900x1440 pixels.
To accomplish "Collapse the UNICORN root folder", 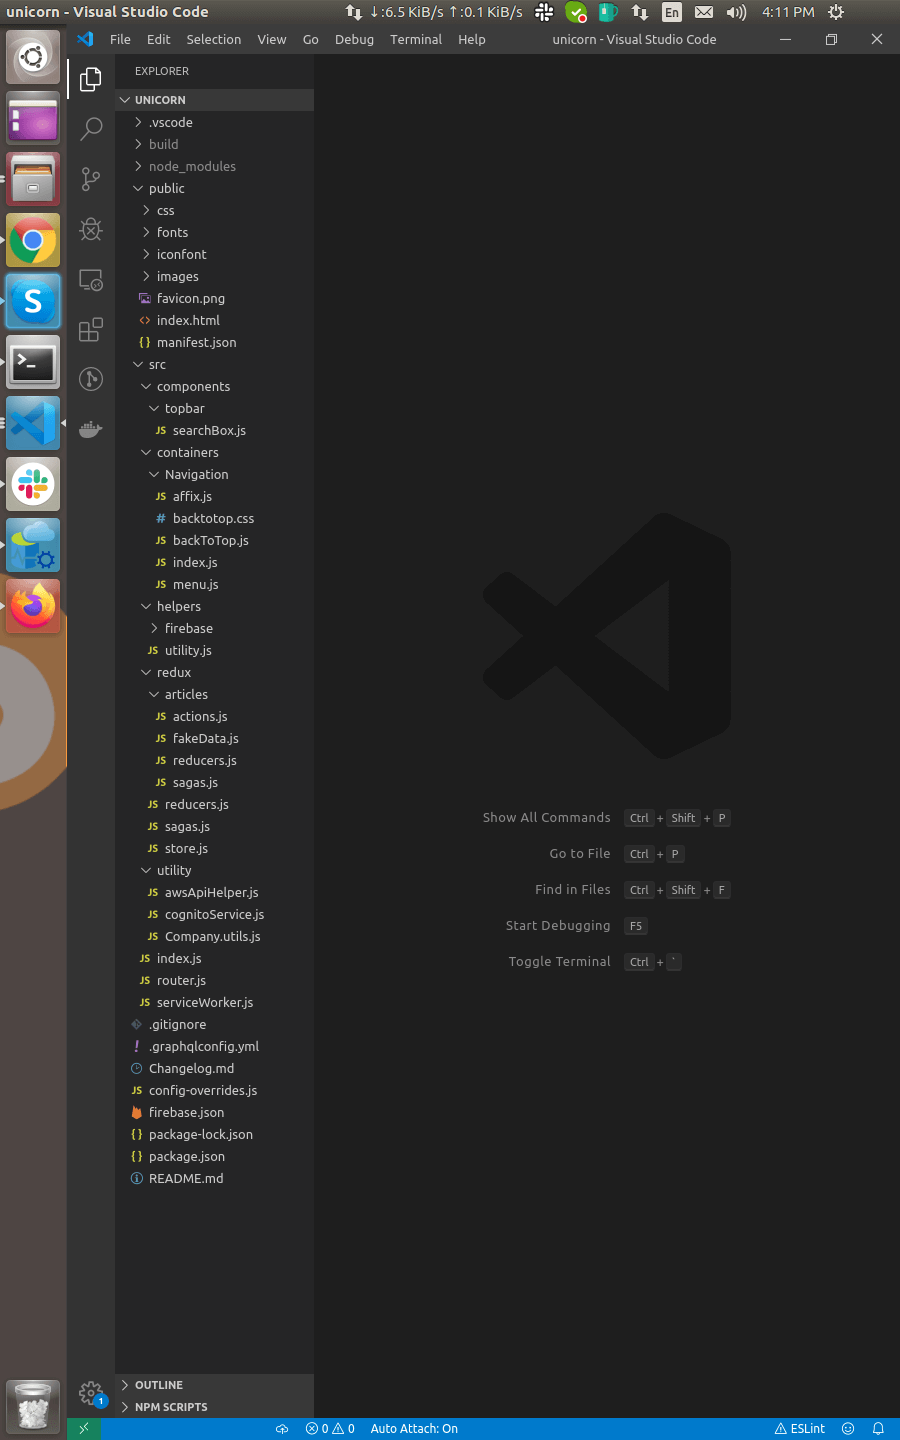I will pos(214,100).
